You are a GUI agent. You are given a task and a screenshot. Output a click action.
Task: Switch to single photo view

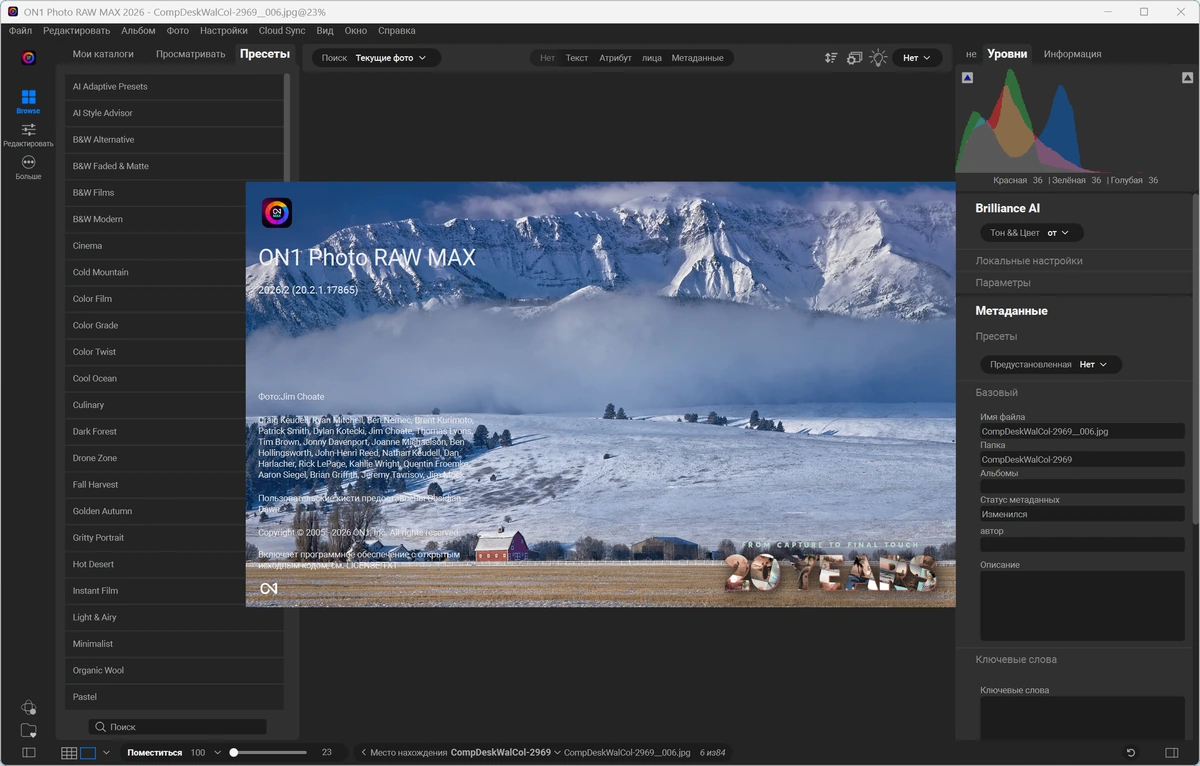[88, 753]
